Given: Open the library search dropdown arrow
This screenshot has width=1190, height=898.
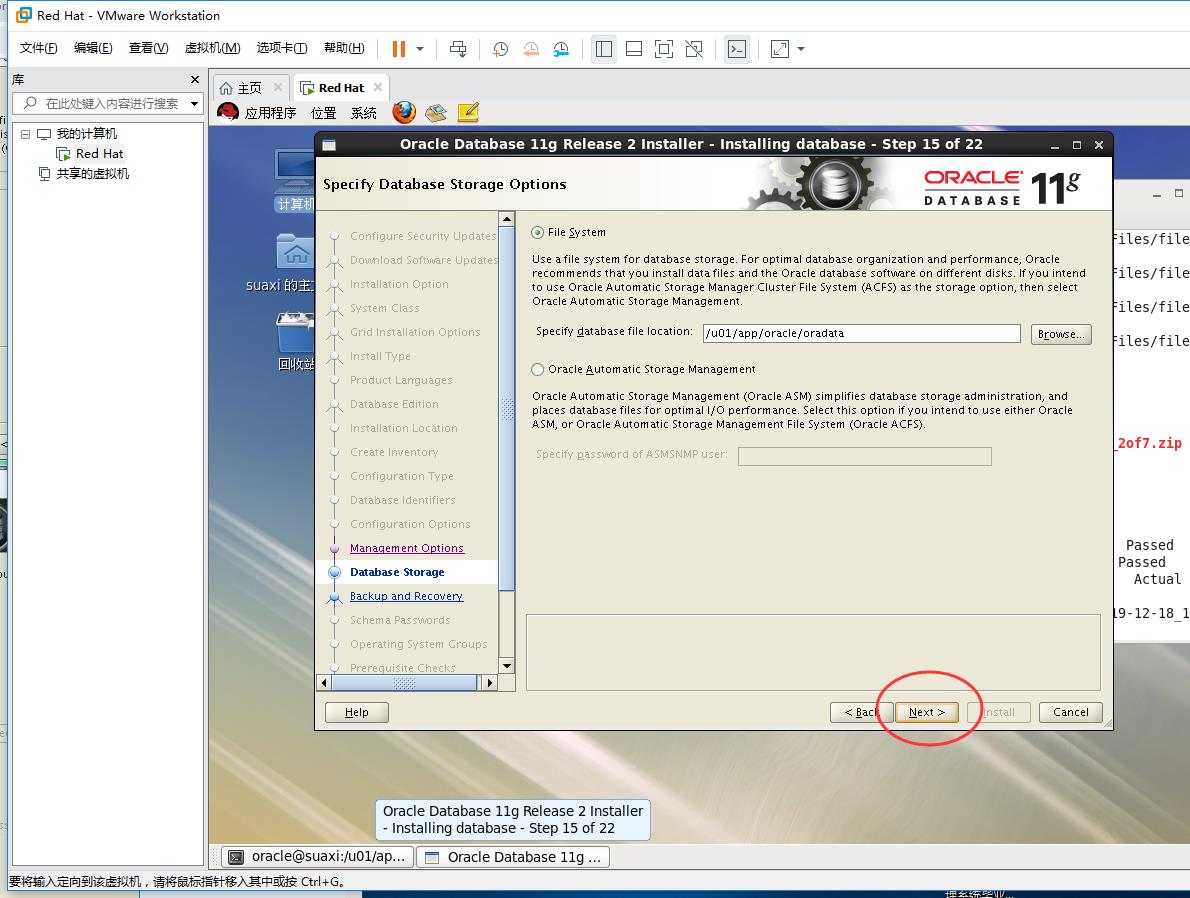Looking at the screenshot, I should coord(195,103).
